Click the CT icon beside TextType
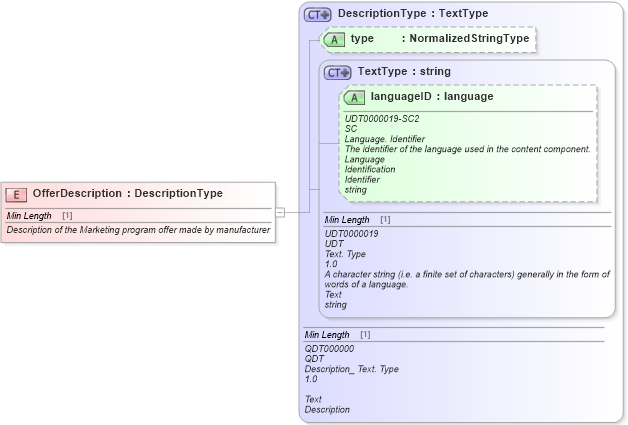The height and width of the screenshot is (425, 628). tap(338, 73)
